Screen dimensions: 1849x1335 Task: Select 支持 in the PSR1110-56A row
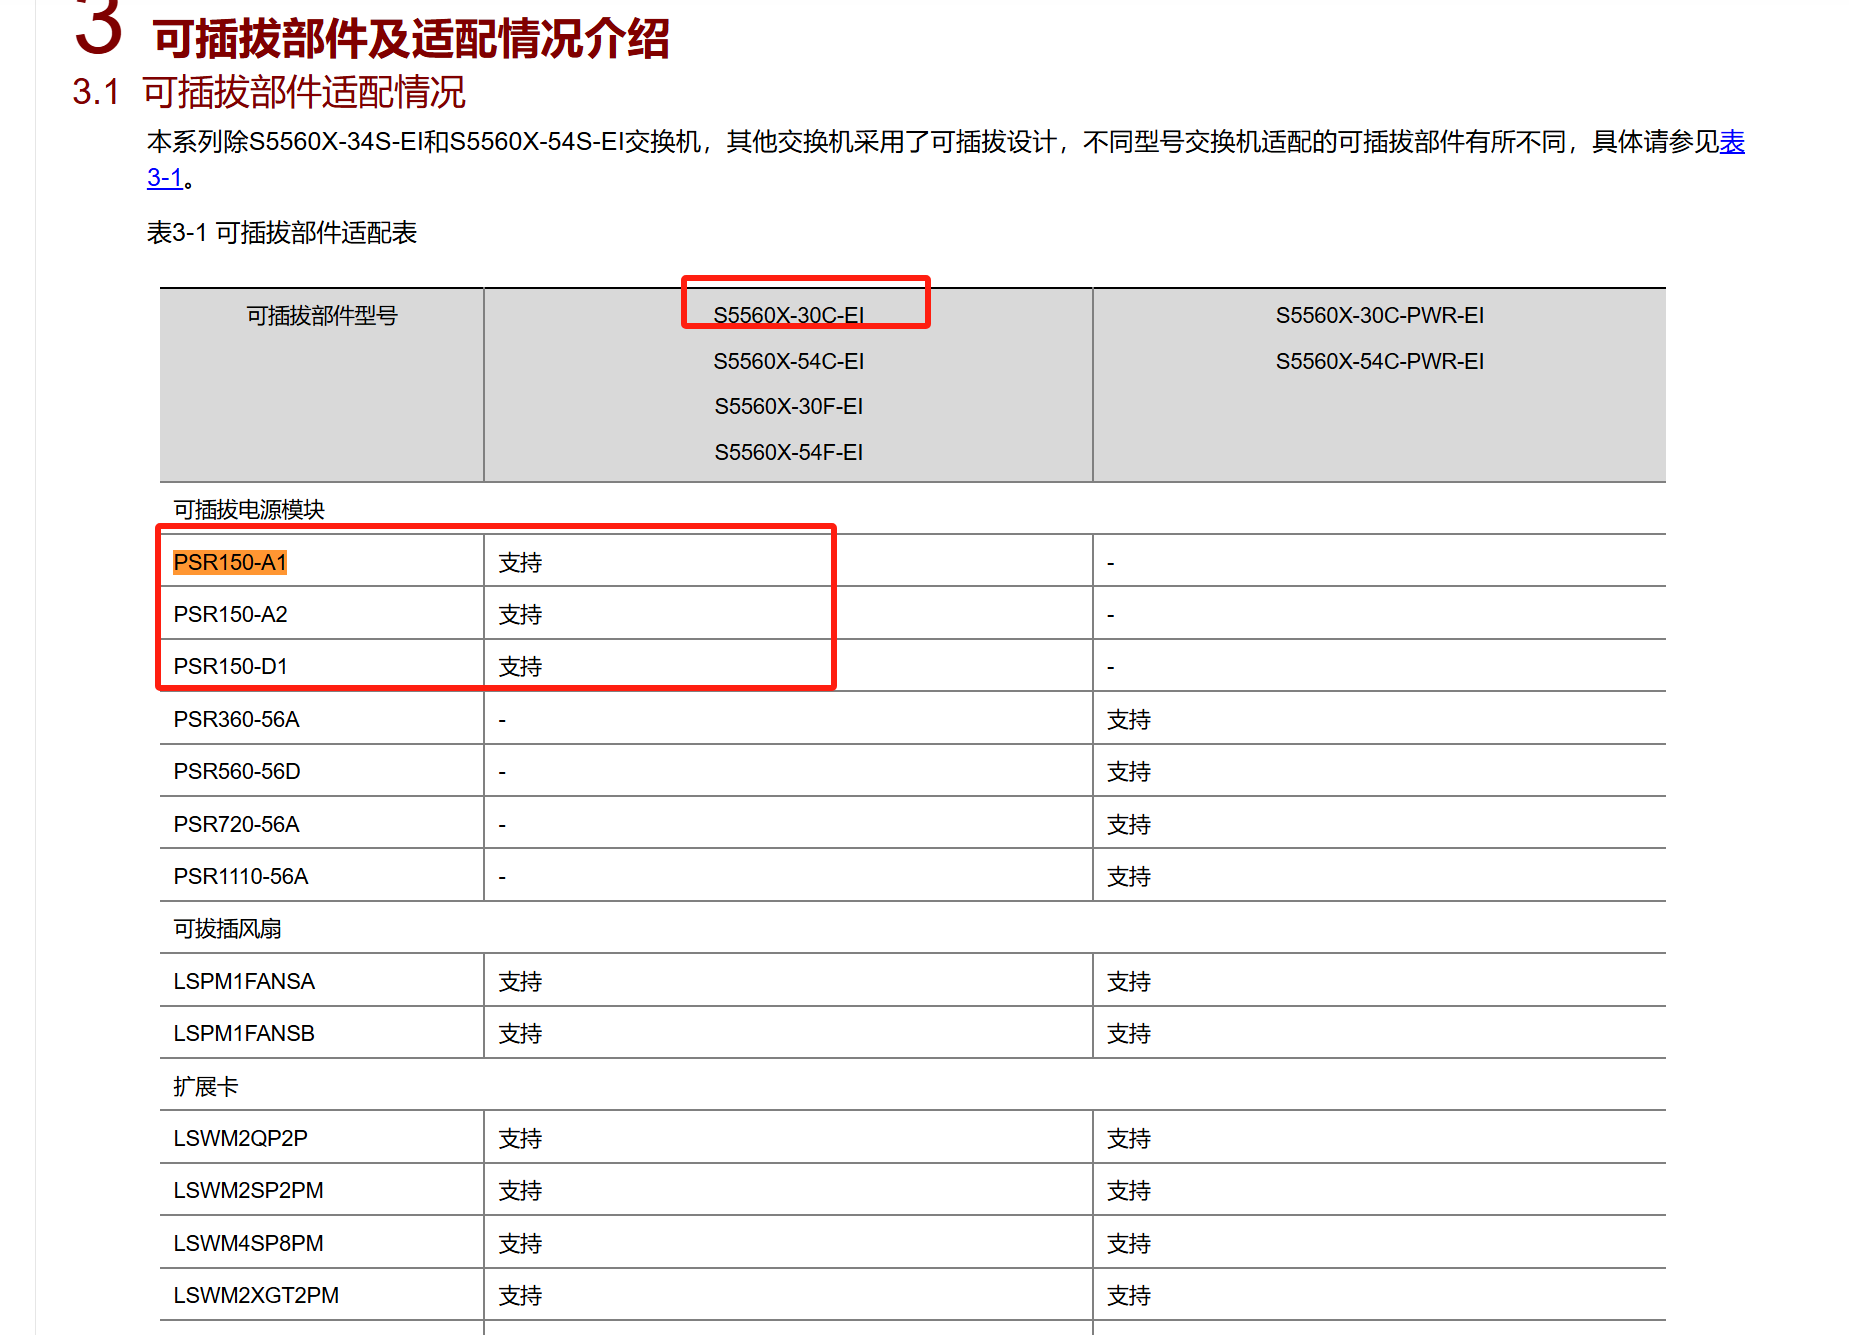(1129, 877)
